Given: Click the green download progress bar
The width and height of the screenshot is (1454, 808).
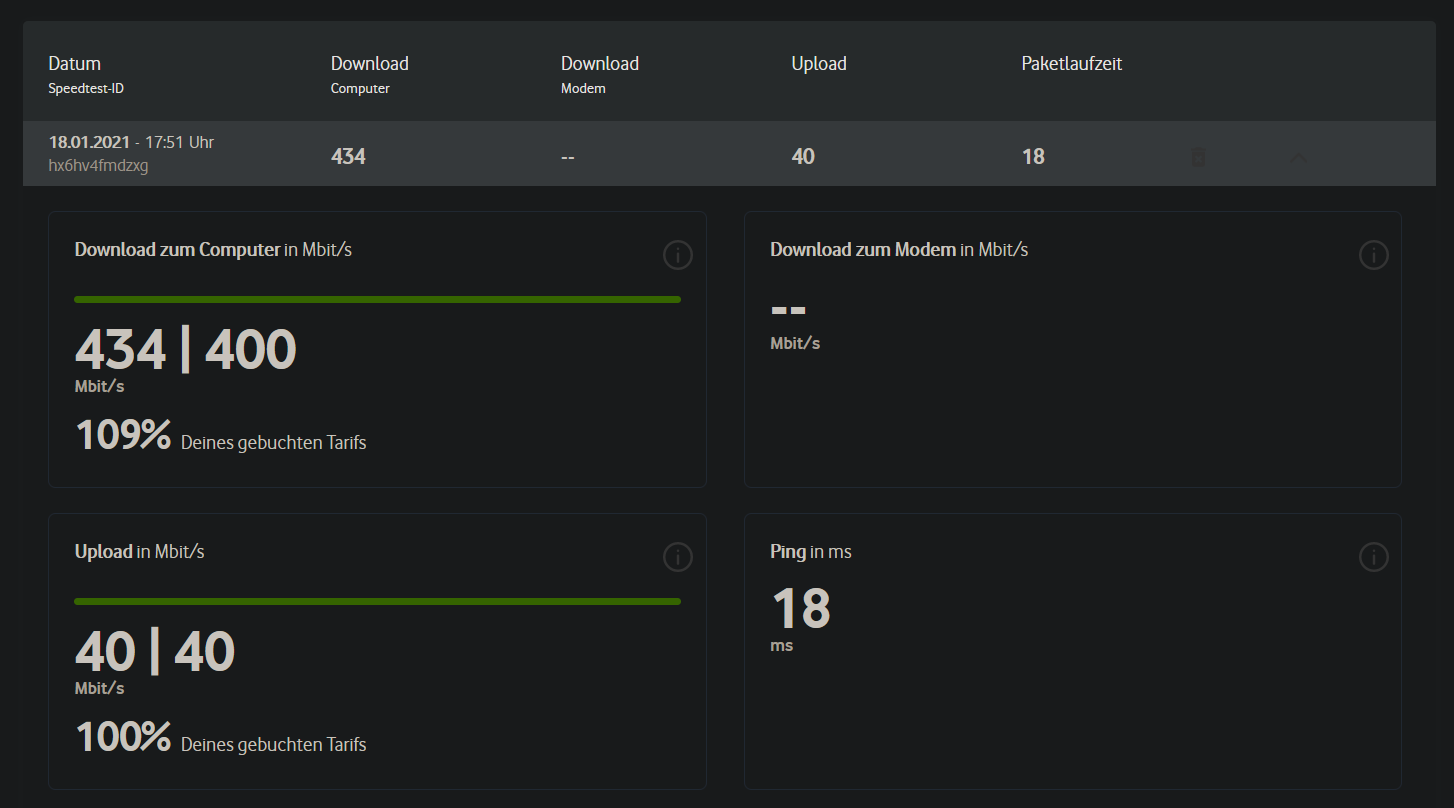Looking at the screenshot, I should (377, 299).
